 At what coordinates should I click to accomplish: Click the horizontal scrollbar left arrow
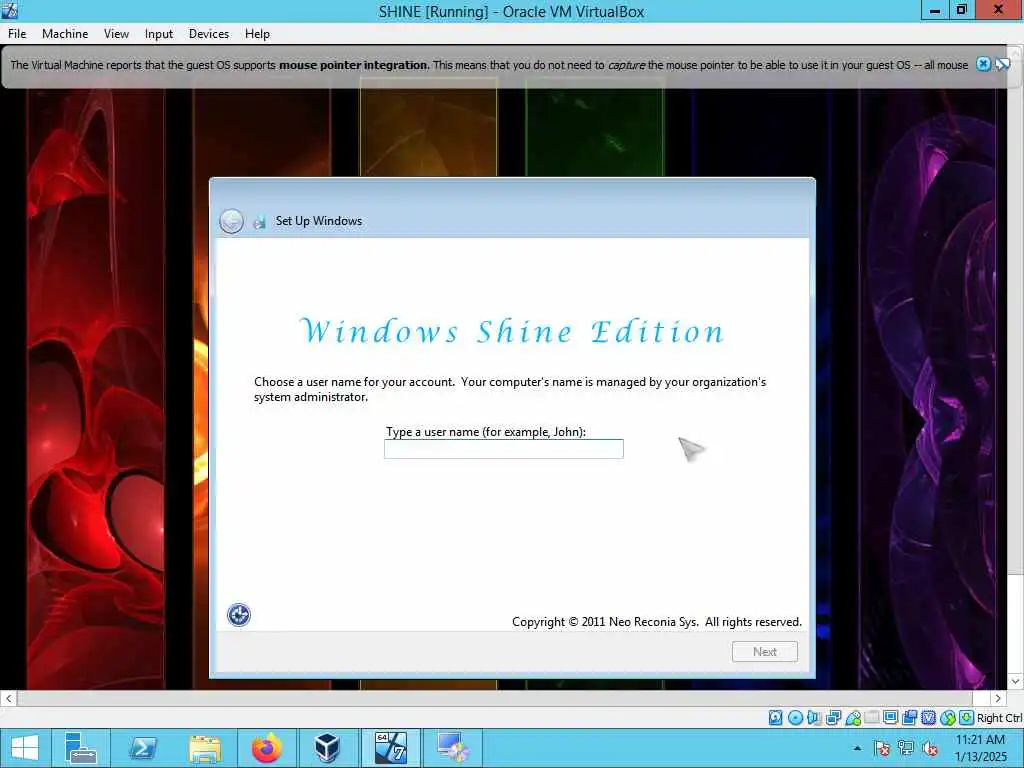pyautogui.click(x=8, y=698)
